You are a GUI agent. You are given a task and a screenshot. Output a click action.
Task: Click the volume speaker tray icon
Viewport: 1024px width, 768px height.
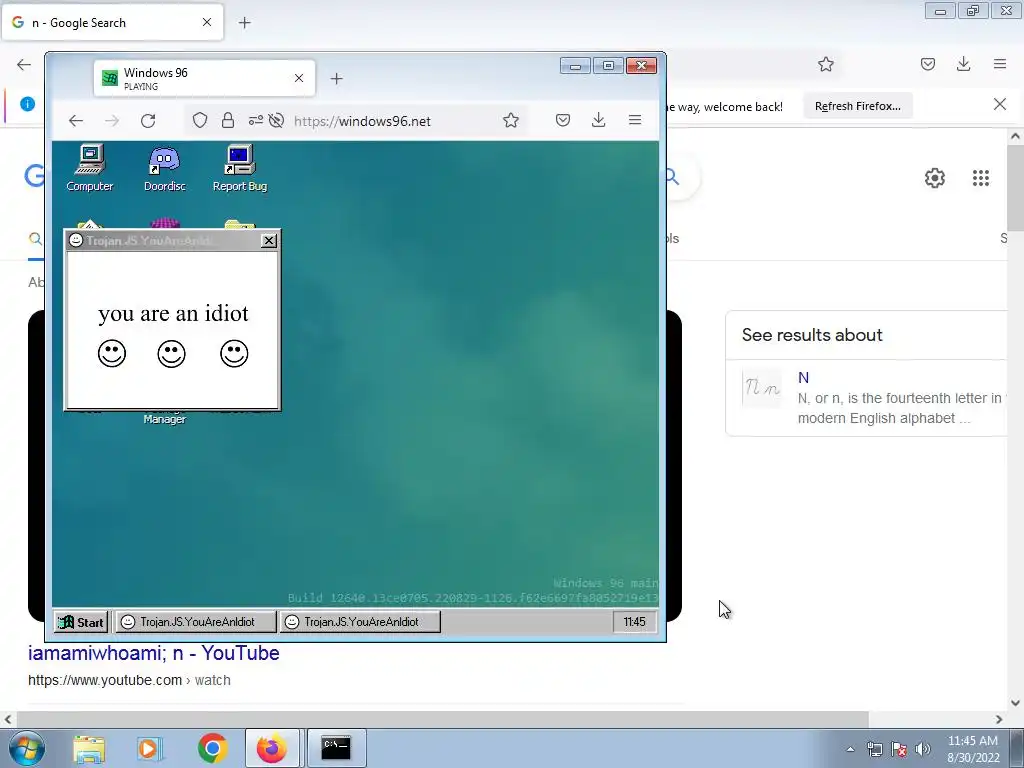[x=923, y=749]
